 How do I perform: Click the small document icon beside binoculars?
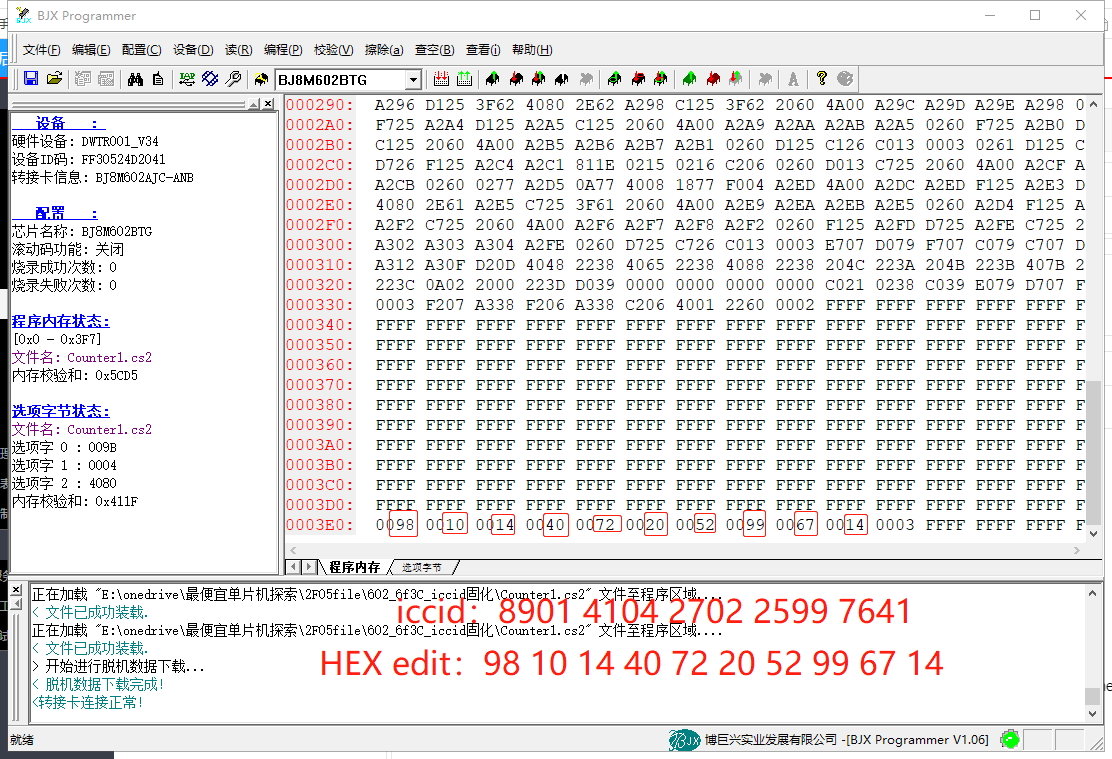158,79
